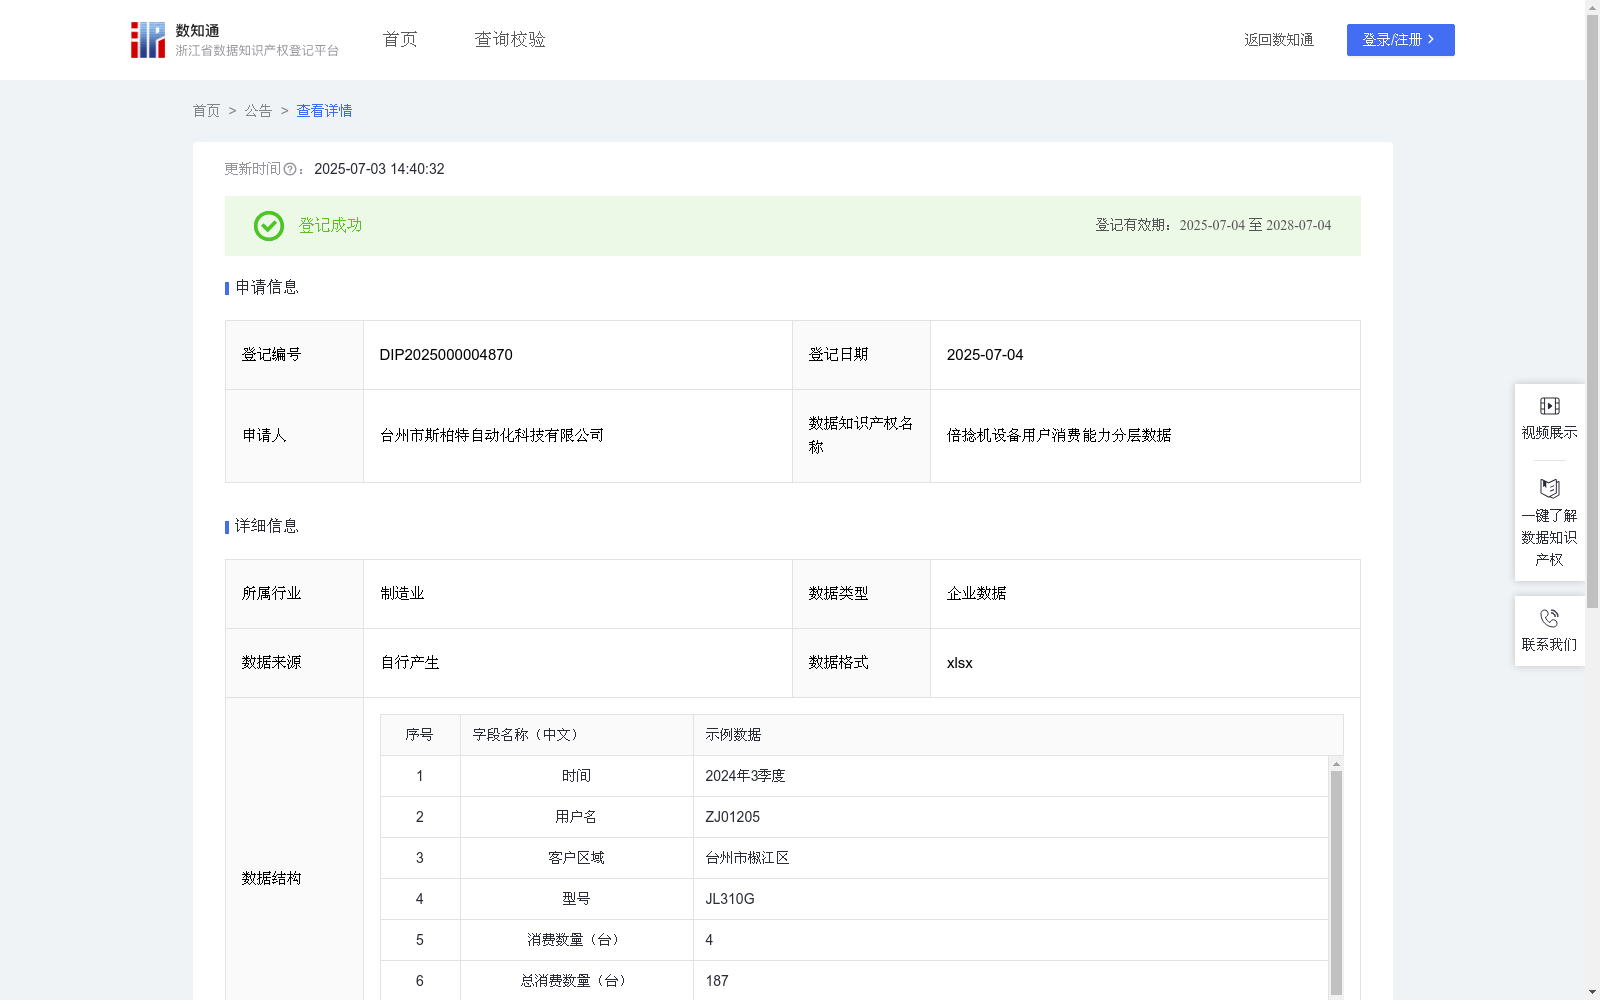This screenshot has width=1600, height=1000.
Task: Go to 公告 in the breadcrumb
Action: (x=258, y=111)
